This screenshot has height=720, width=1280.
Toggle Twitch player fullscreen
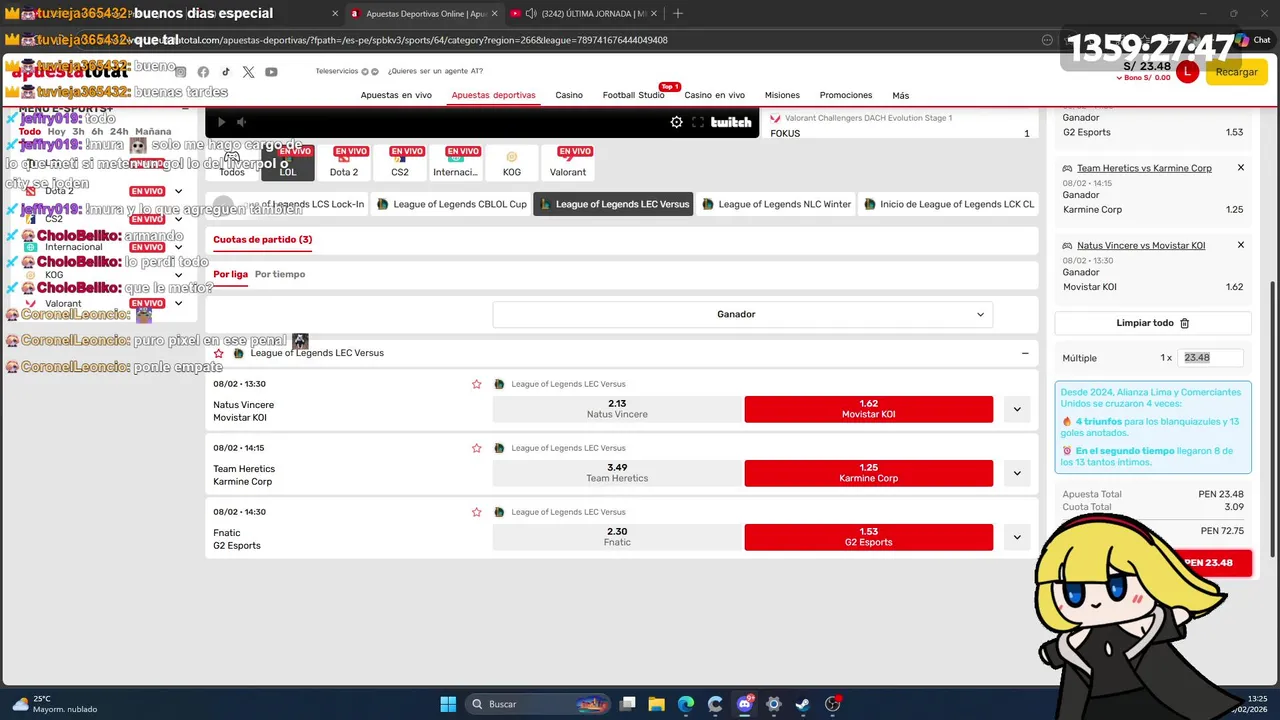(x=698, y=122)
